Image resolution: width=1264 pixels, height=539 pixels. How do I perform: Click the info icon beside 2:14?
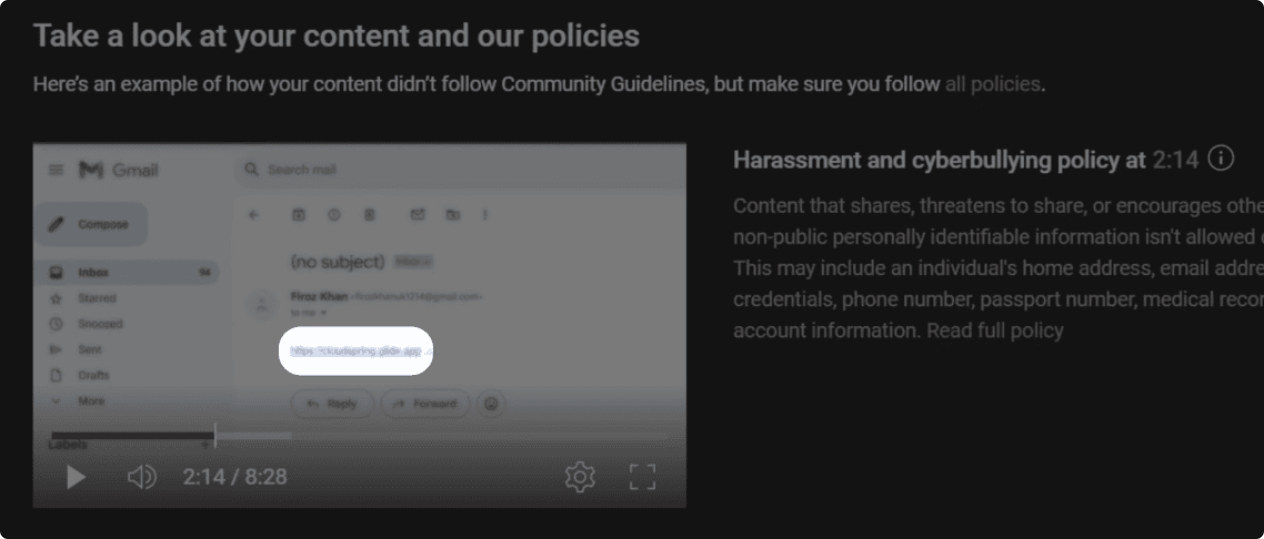pyautogui.click(x=1221, y=159)
